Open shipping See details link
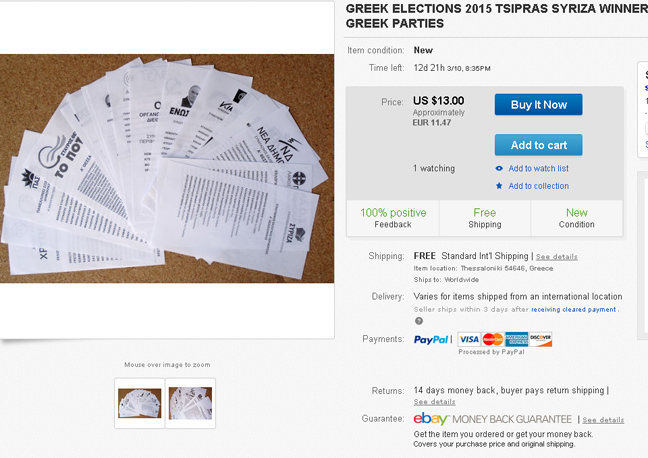 click(x=557, y=257)
